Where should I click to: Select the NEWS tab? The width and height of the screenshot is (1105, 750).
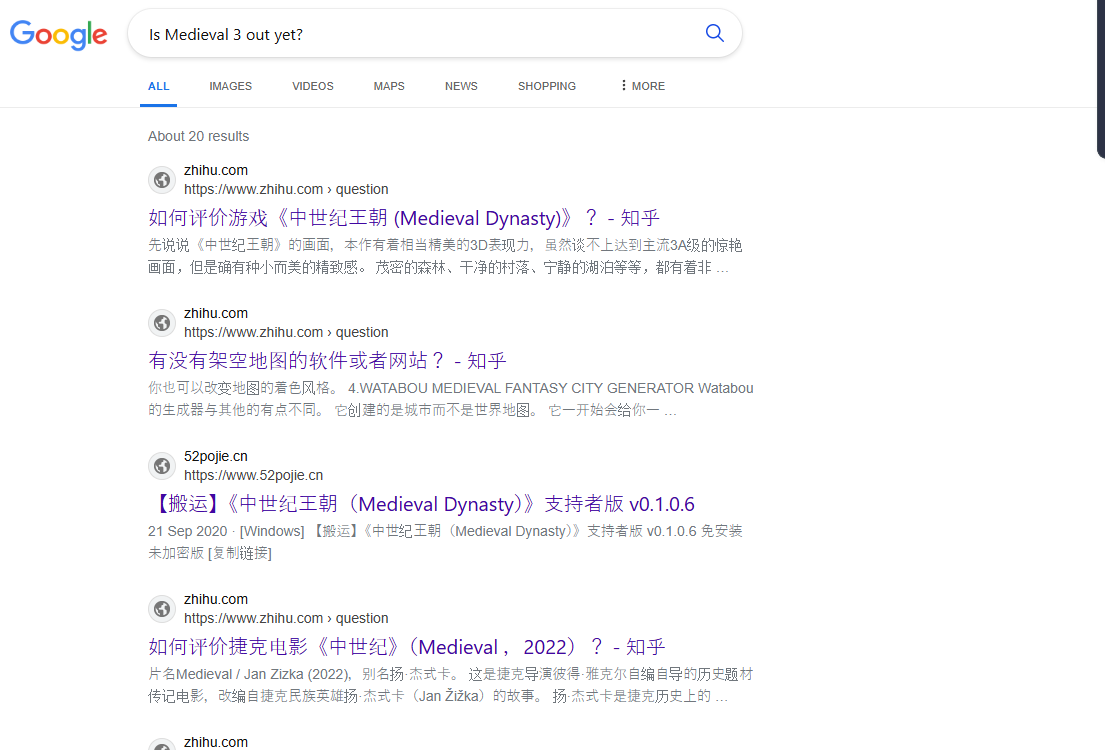(461, 86)
